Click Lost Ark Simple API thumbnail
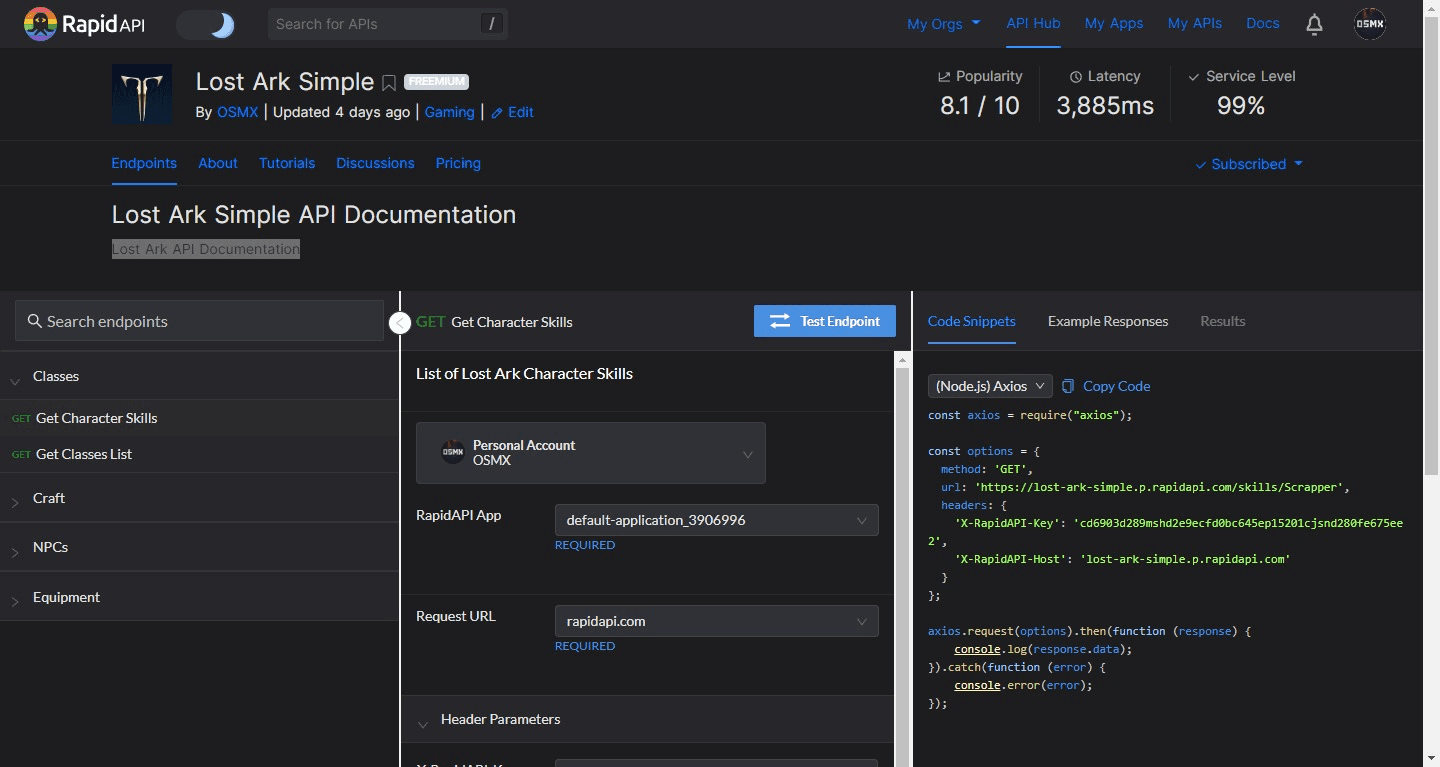 pos(141,94)
